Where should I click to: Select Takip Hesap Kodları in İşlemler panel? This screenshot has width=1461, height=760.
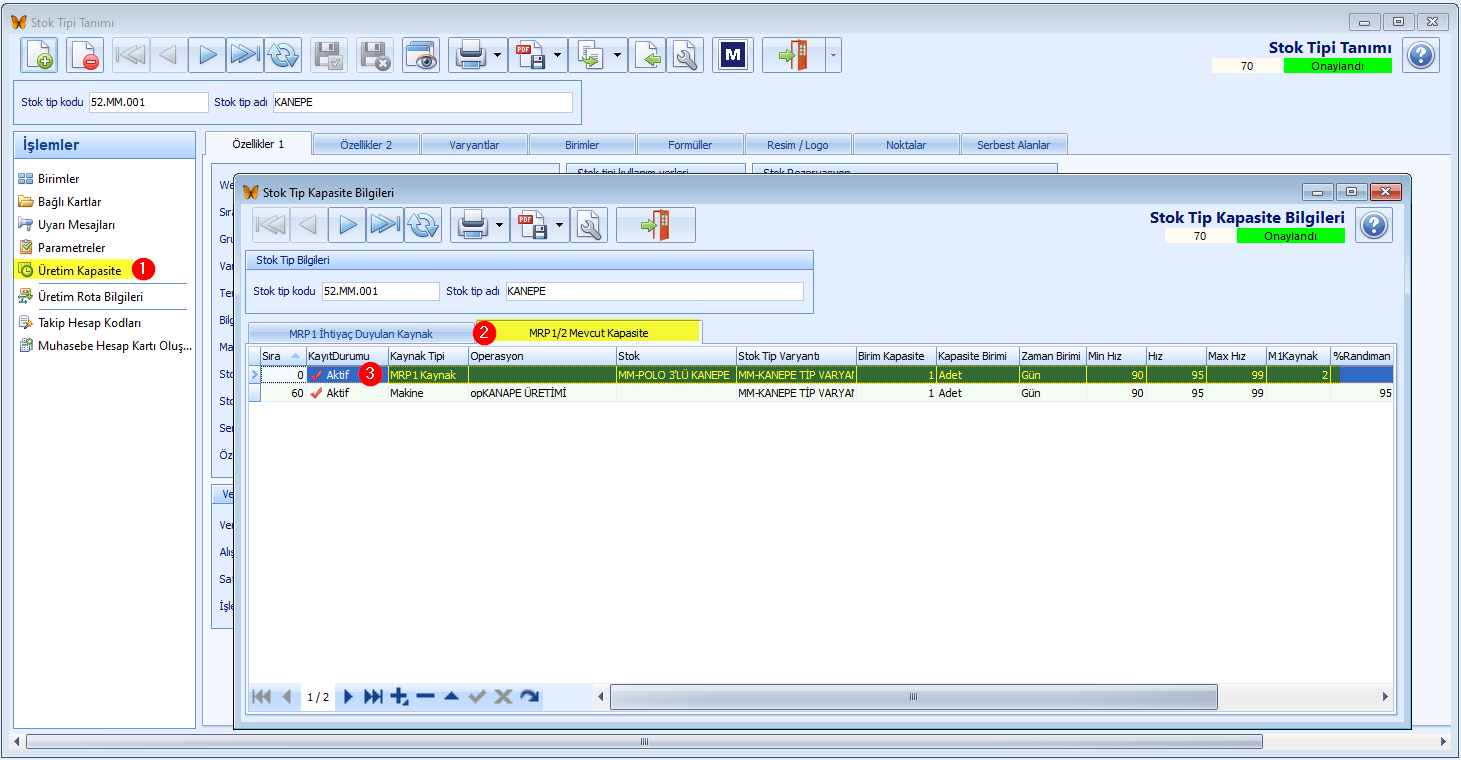tap(89, 322)
